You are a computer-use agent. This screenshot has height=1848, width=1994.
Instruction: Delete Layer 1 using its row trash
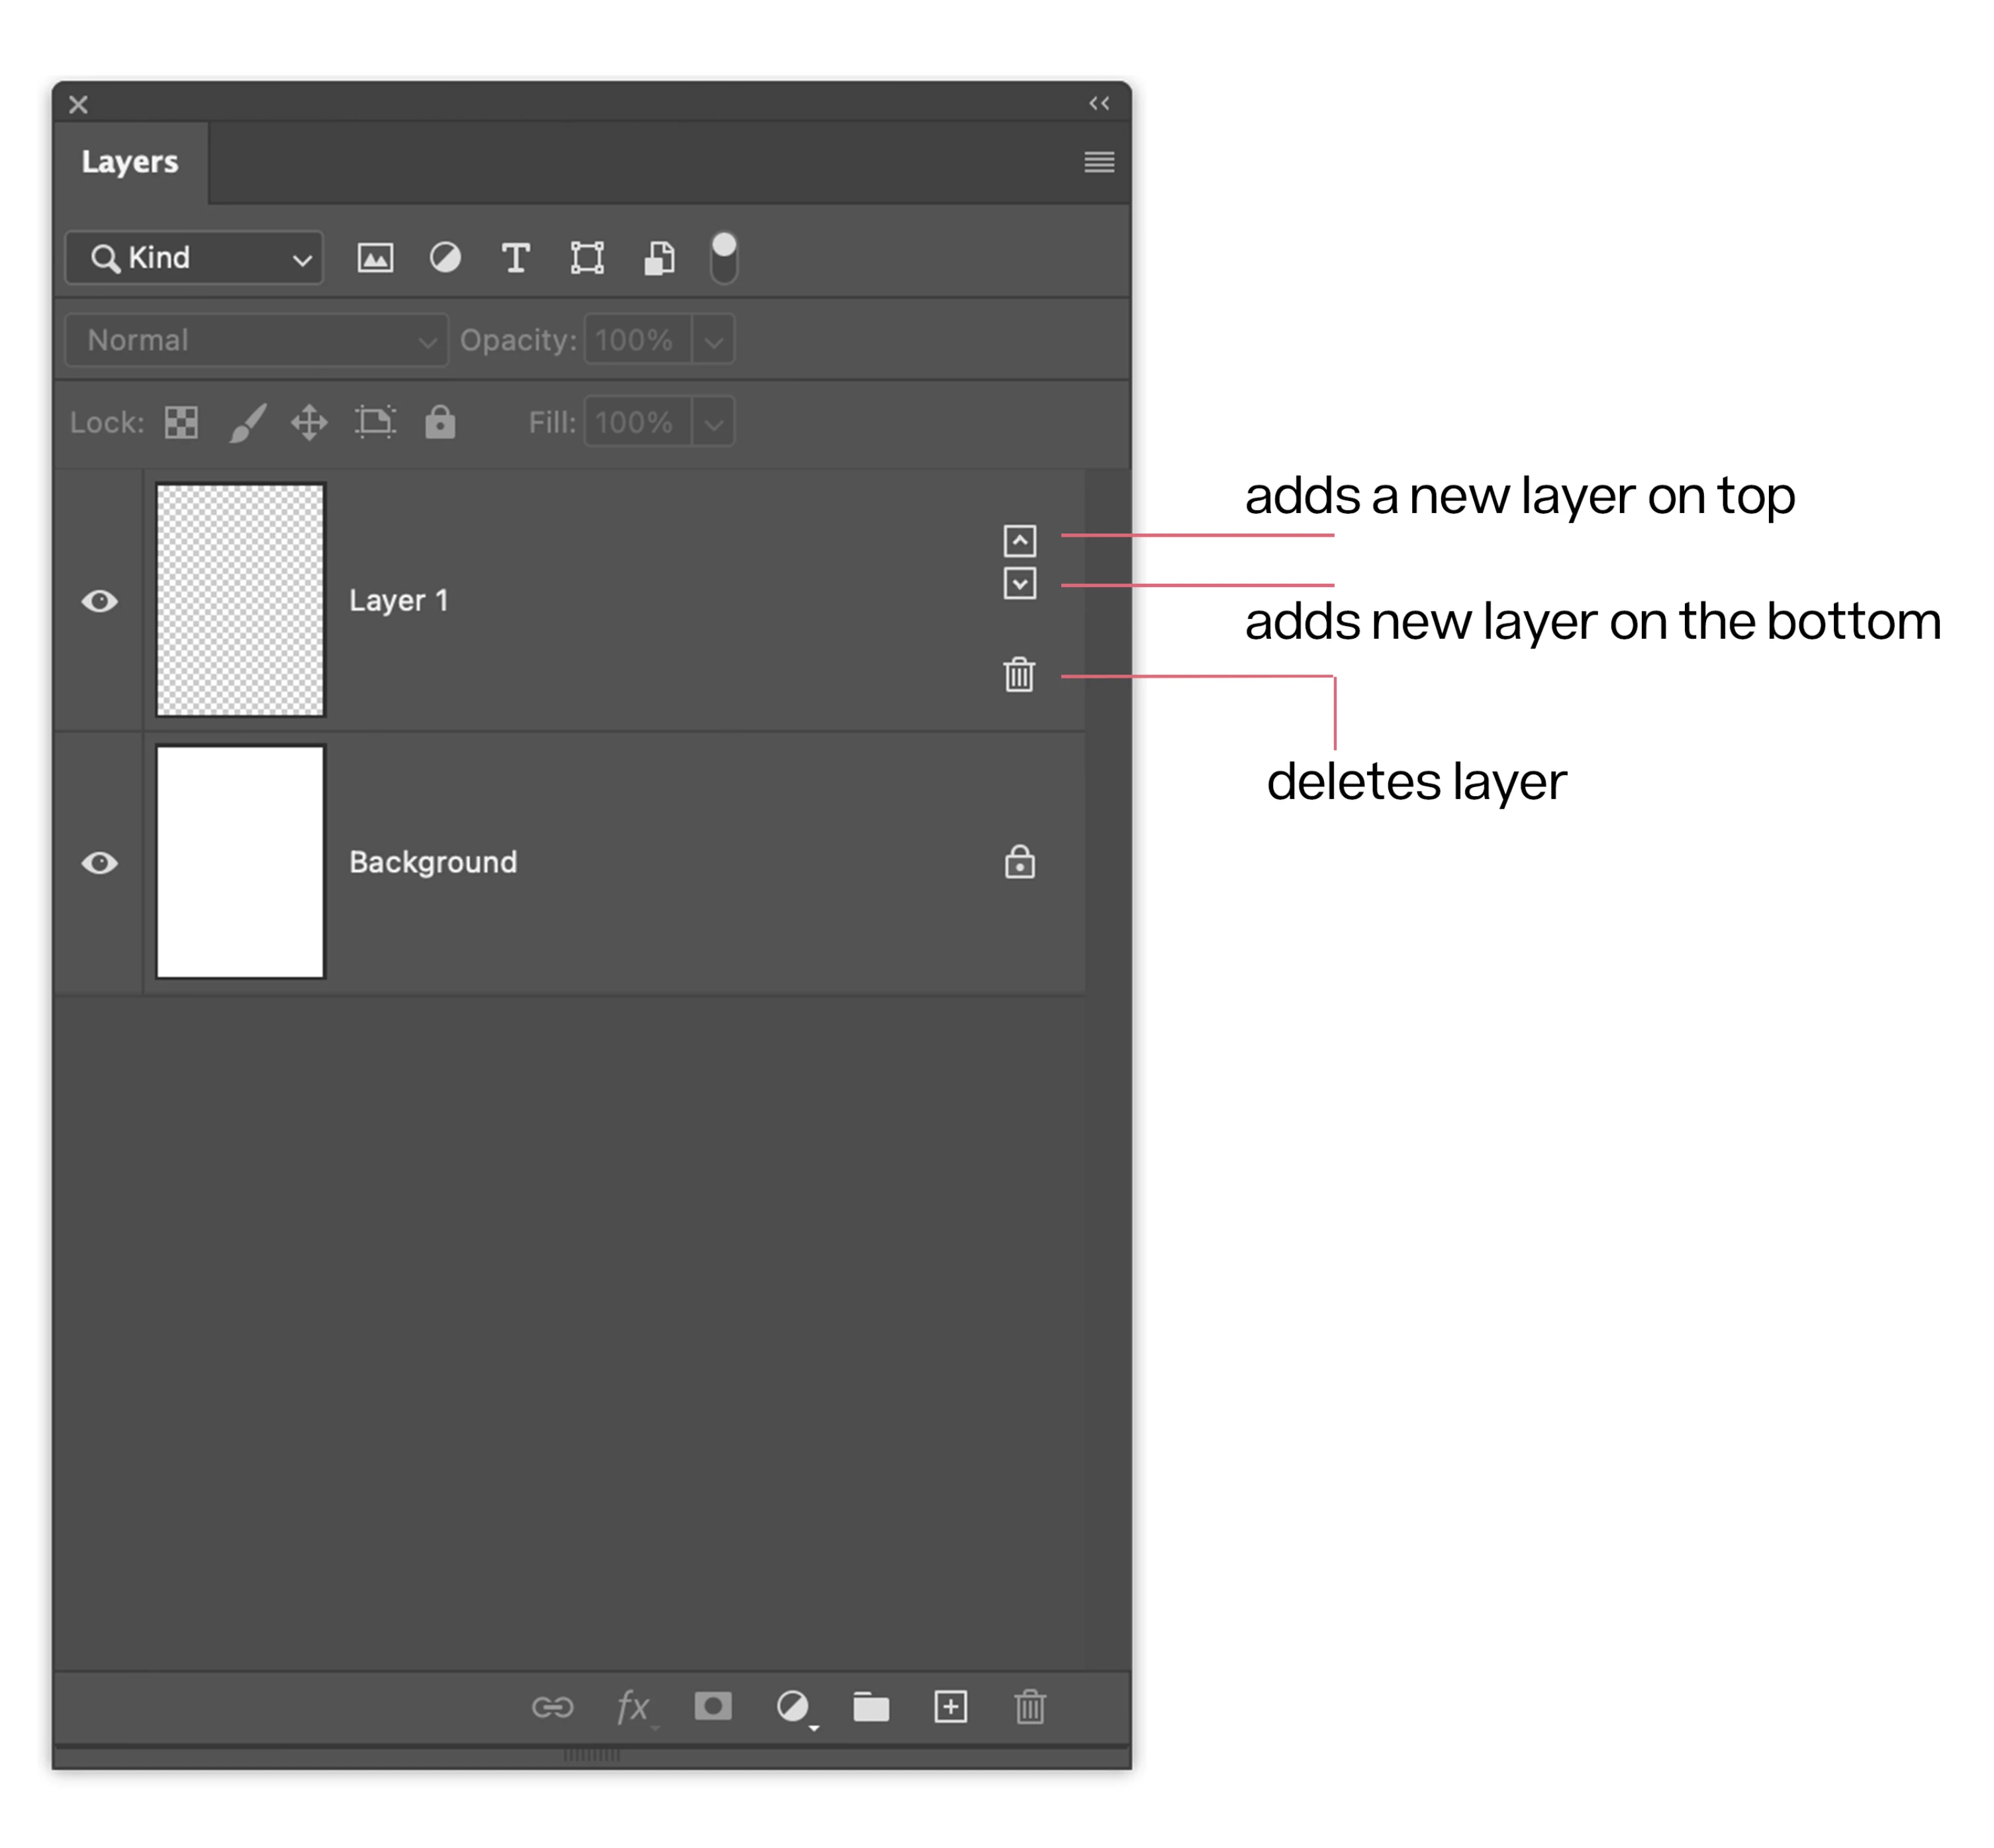pos(1019,675)
